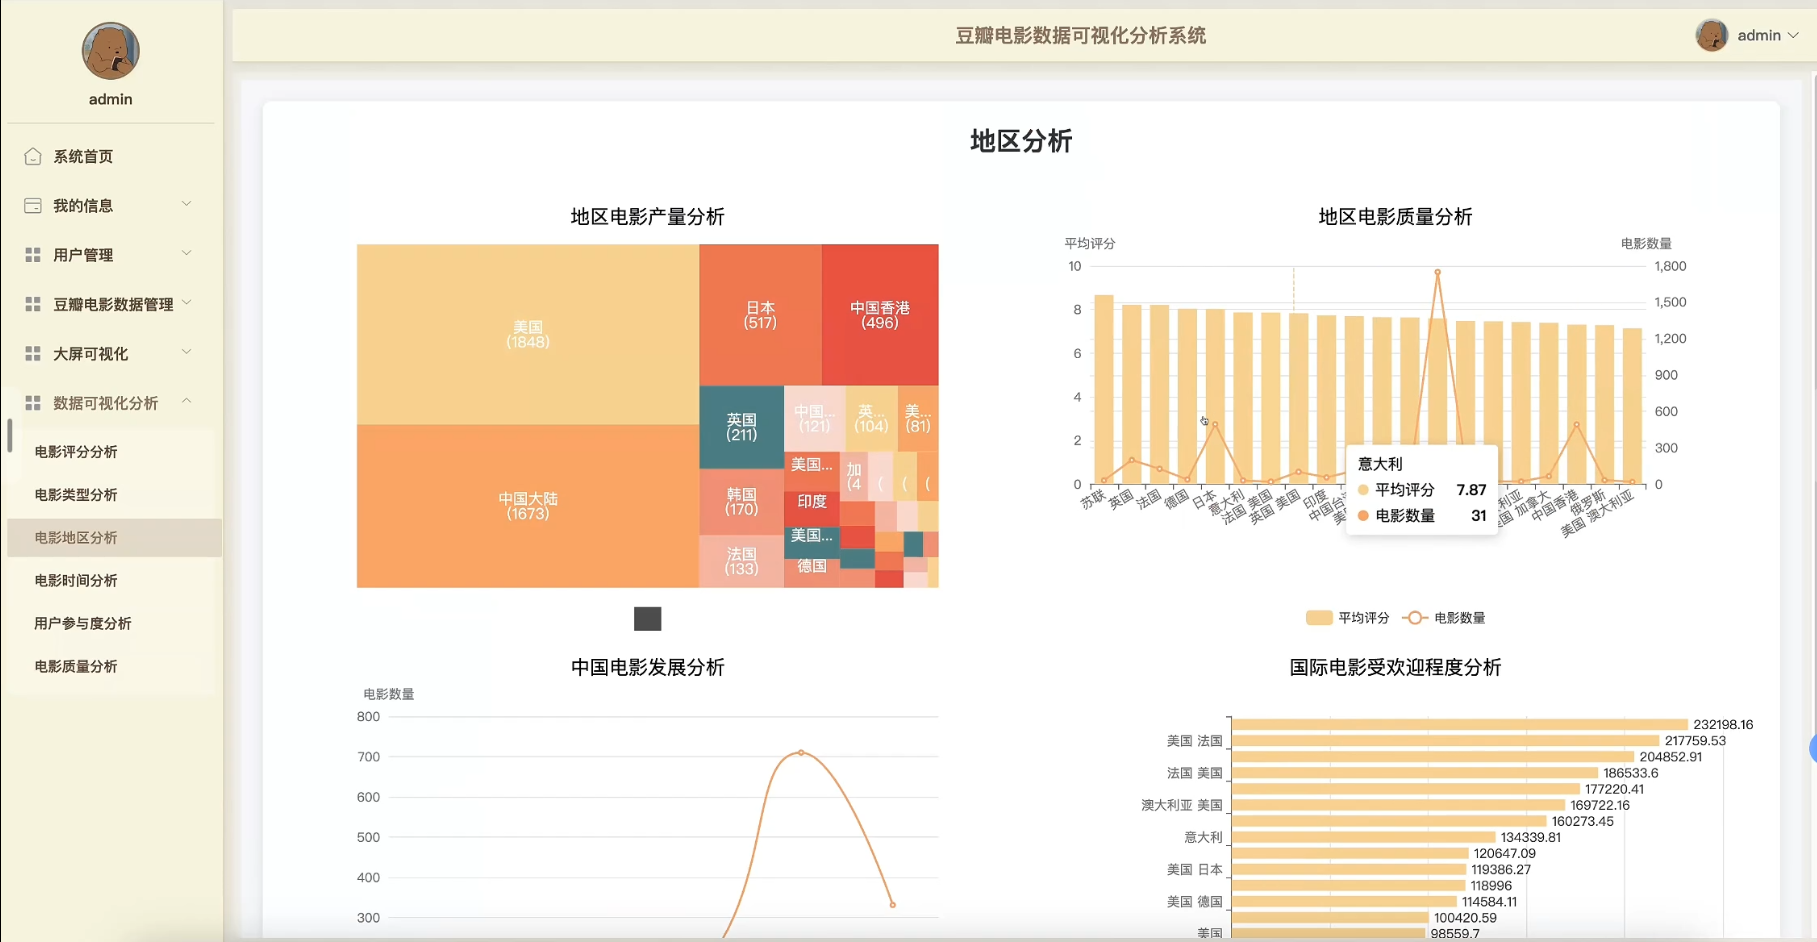Open 用户参与度分析 page
This screenshot has height=942, width=1817.
point(83,624)
